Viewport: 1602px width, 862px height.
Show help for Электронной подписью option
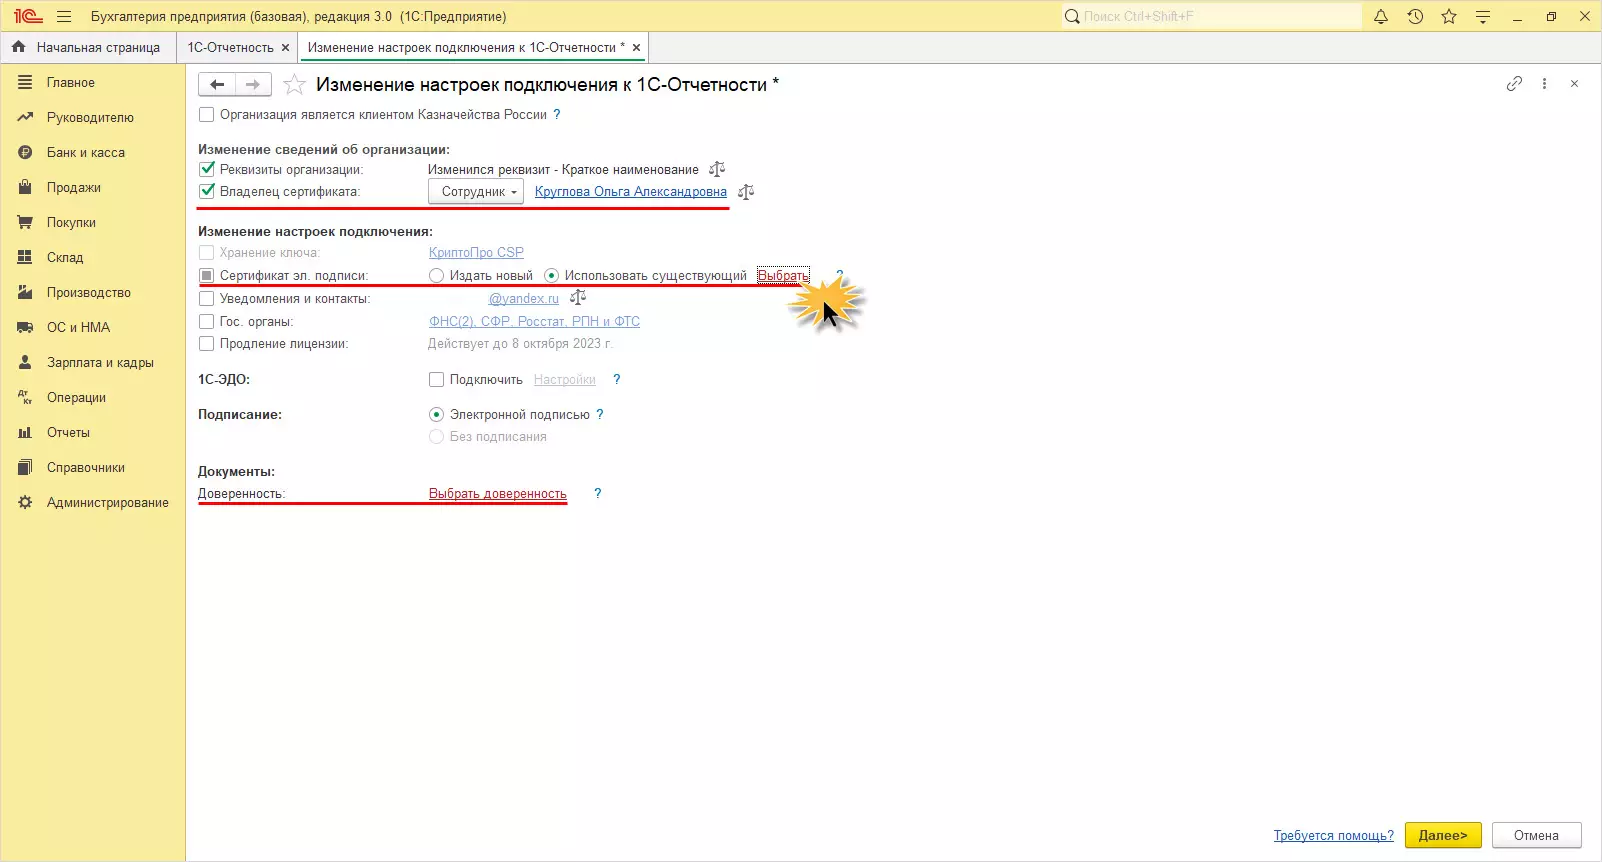click(600, 414)
